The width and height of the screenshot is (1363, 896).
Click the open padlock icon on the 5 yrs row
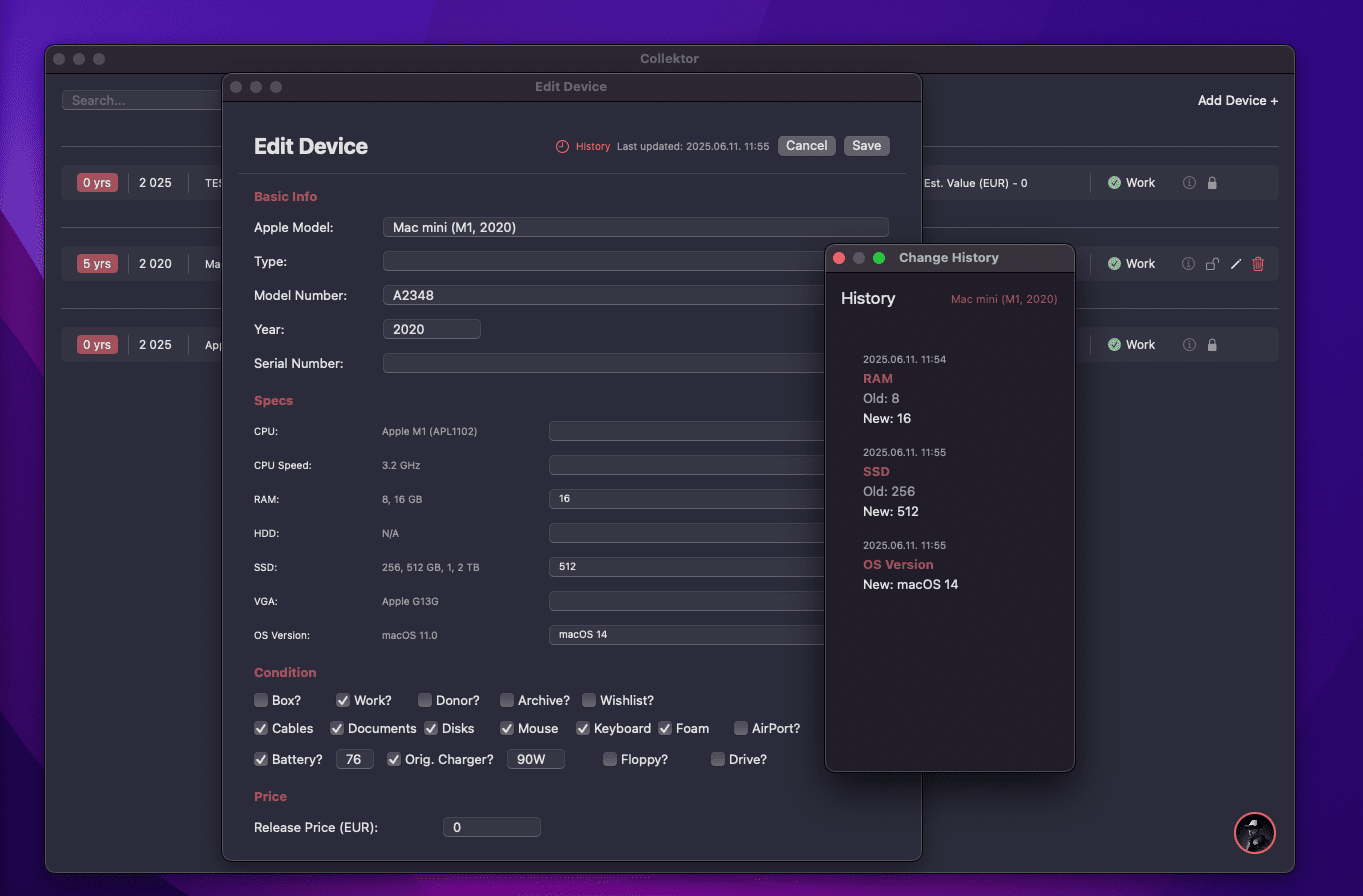(1212, 264)
